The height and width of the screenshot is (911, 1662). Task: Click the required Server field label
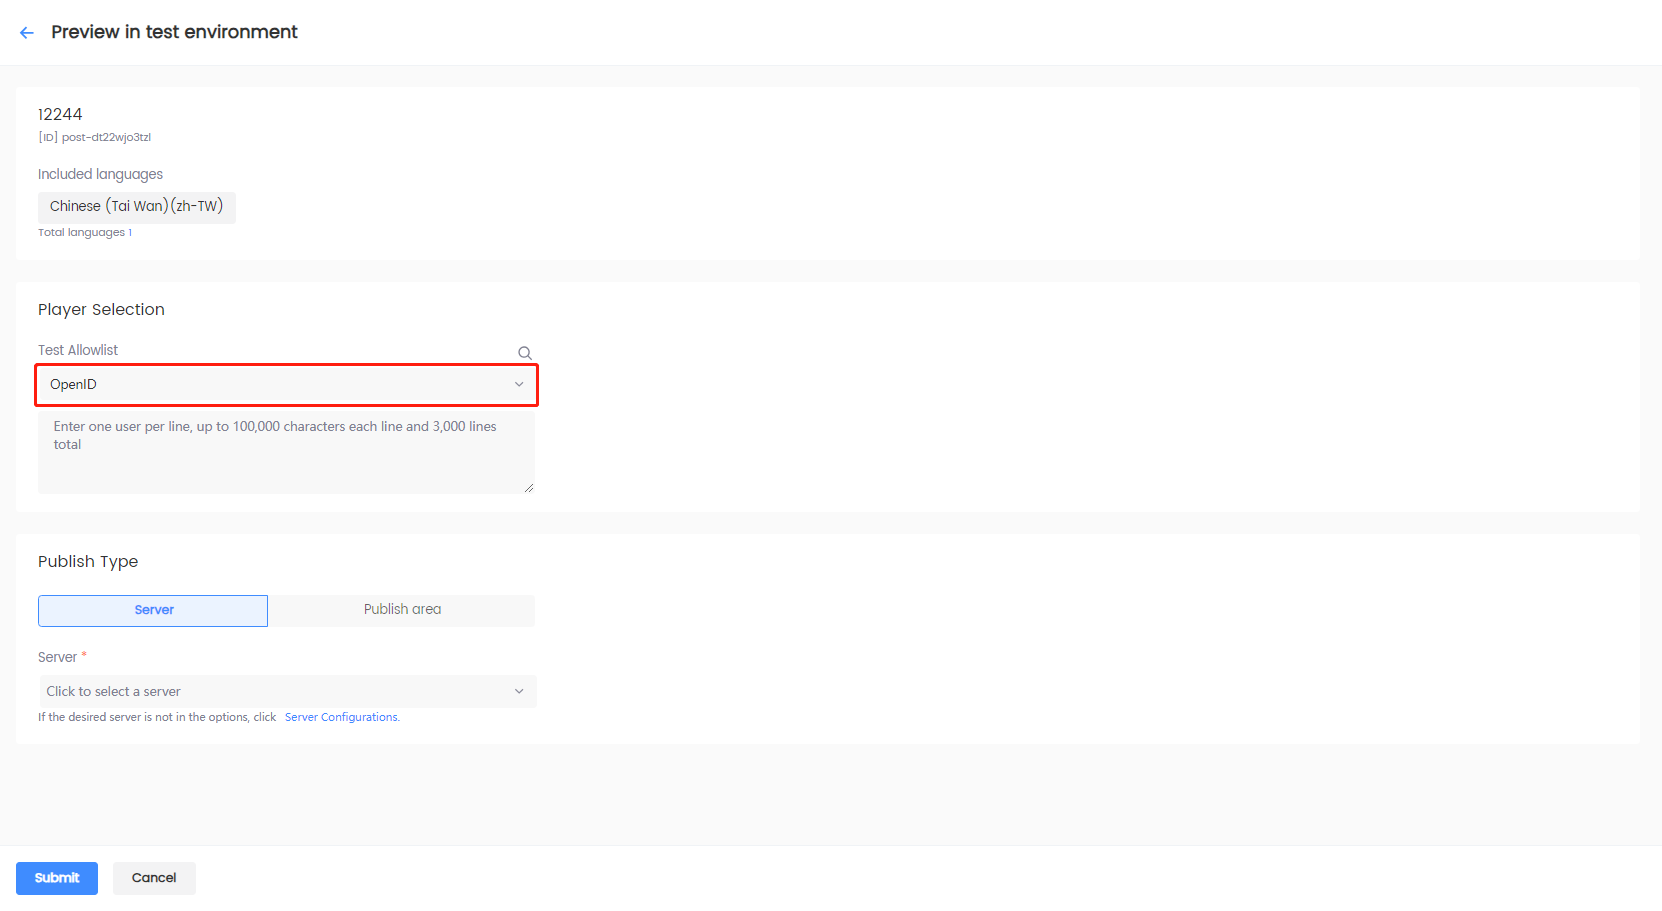click(58, 657)
